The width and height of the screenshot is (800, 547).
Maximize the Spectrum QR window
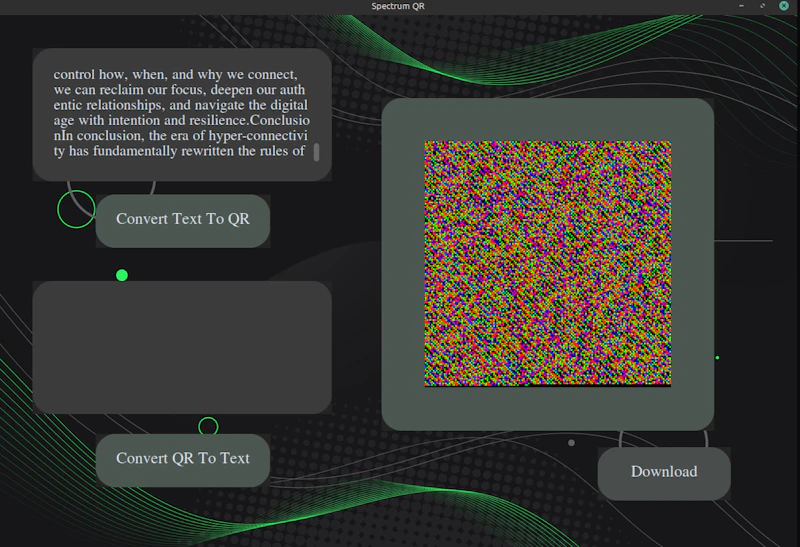click(762, 6)
